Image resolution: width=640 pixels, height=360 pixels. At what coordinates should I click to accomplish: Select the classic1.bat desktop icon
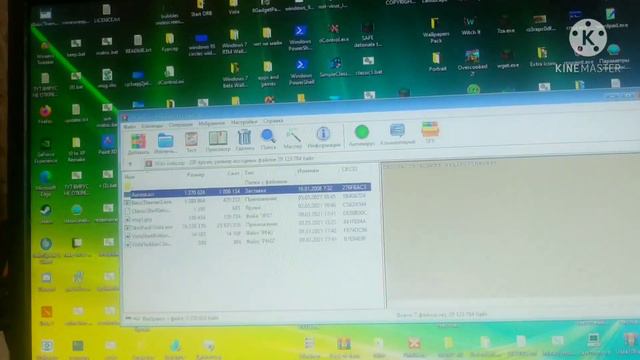click(368, 65)
